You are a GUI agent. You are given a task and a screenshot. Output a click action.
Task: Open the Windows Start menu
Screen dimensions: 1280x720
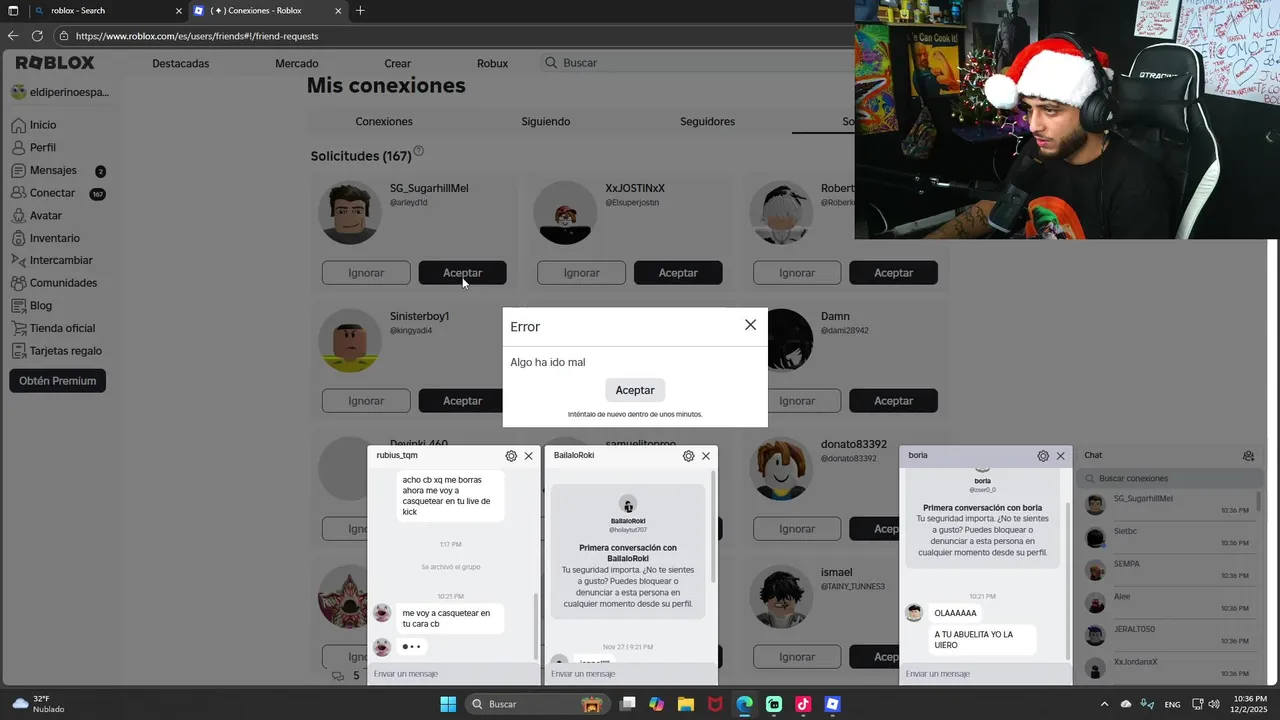click(x=448, y=704)
